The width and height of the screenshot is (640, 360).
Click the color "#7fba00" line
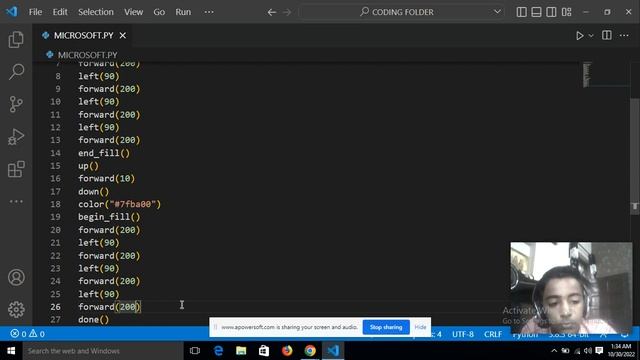pyautogui.click(x=120, y=204)
